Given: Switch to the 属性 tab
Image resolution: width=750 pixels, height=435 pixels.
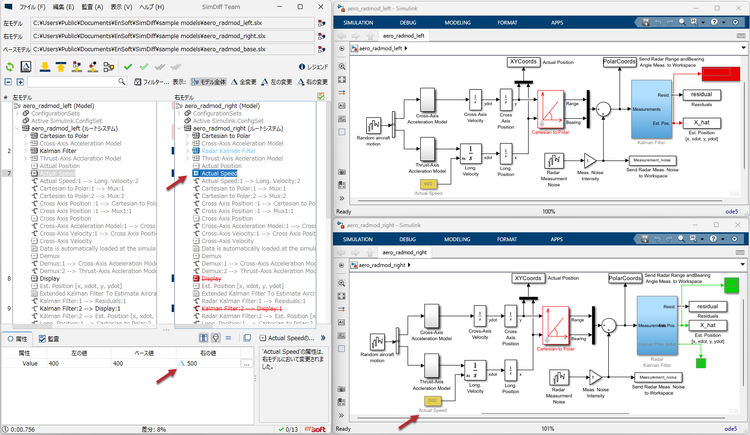Looking at the screenshot, I should [17, 339].
